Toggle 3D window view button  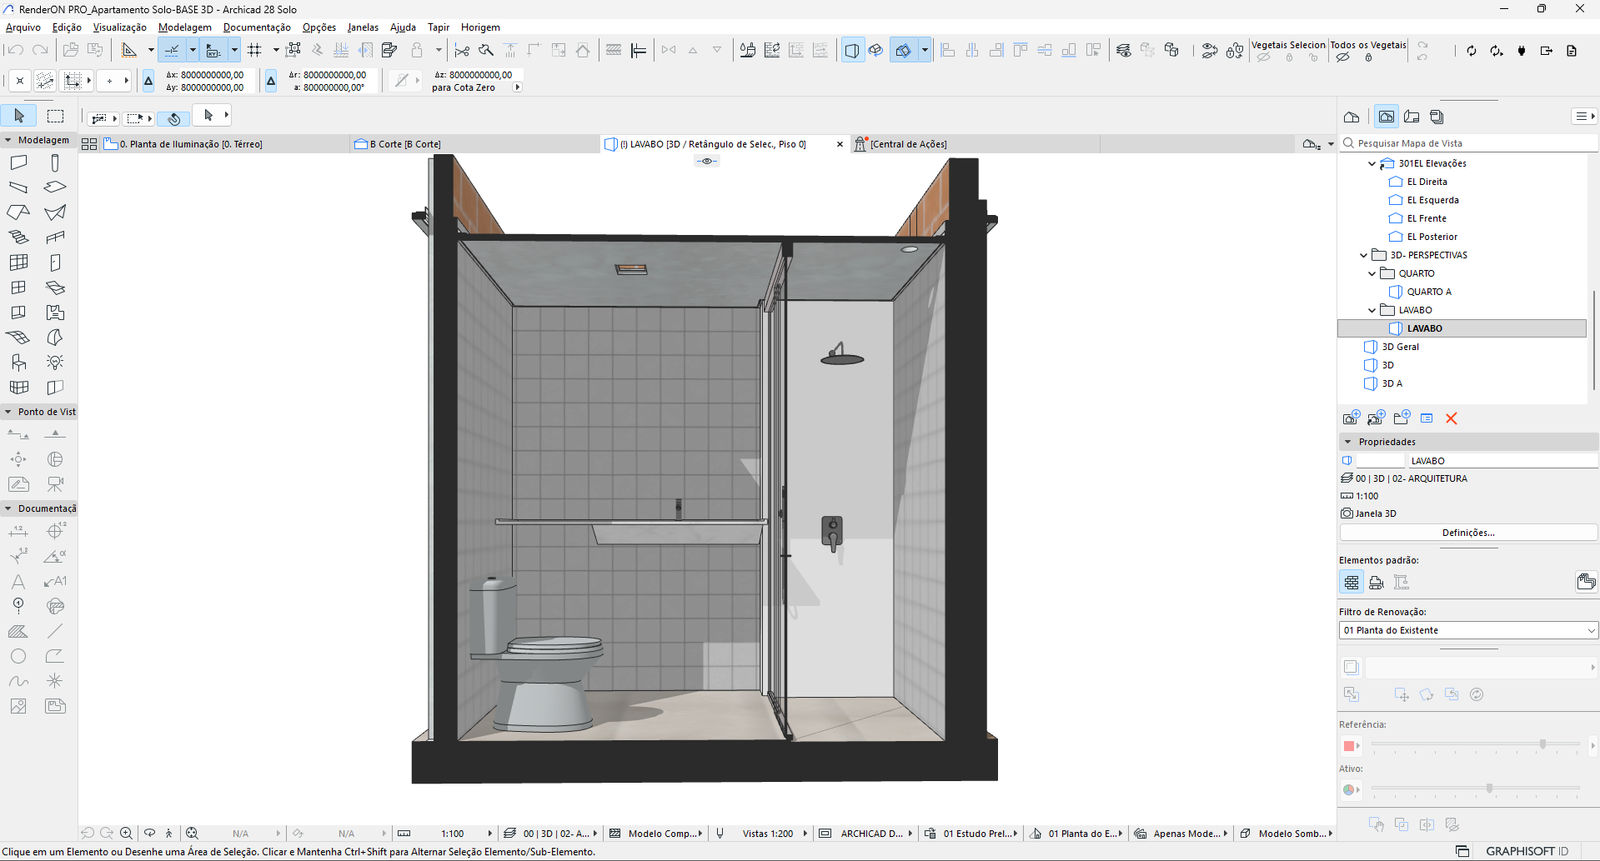[x=852, y=50]
